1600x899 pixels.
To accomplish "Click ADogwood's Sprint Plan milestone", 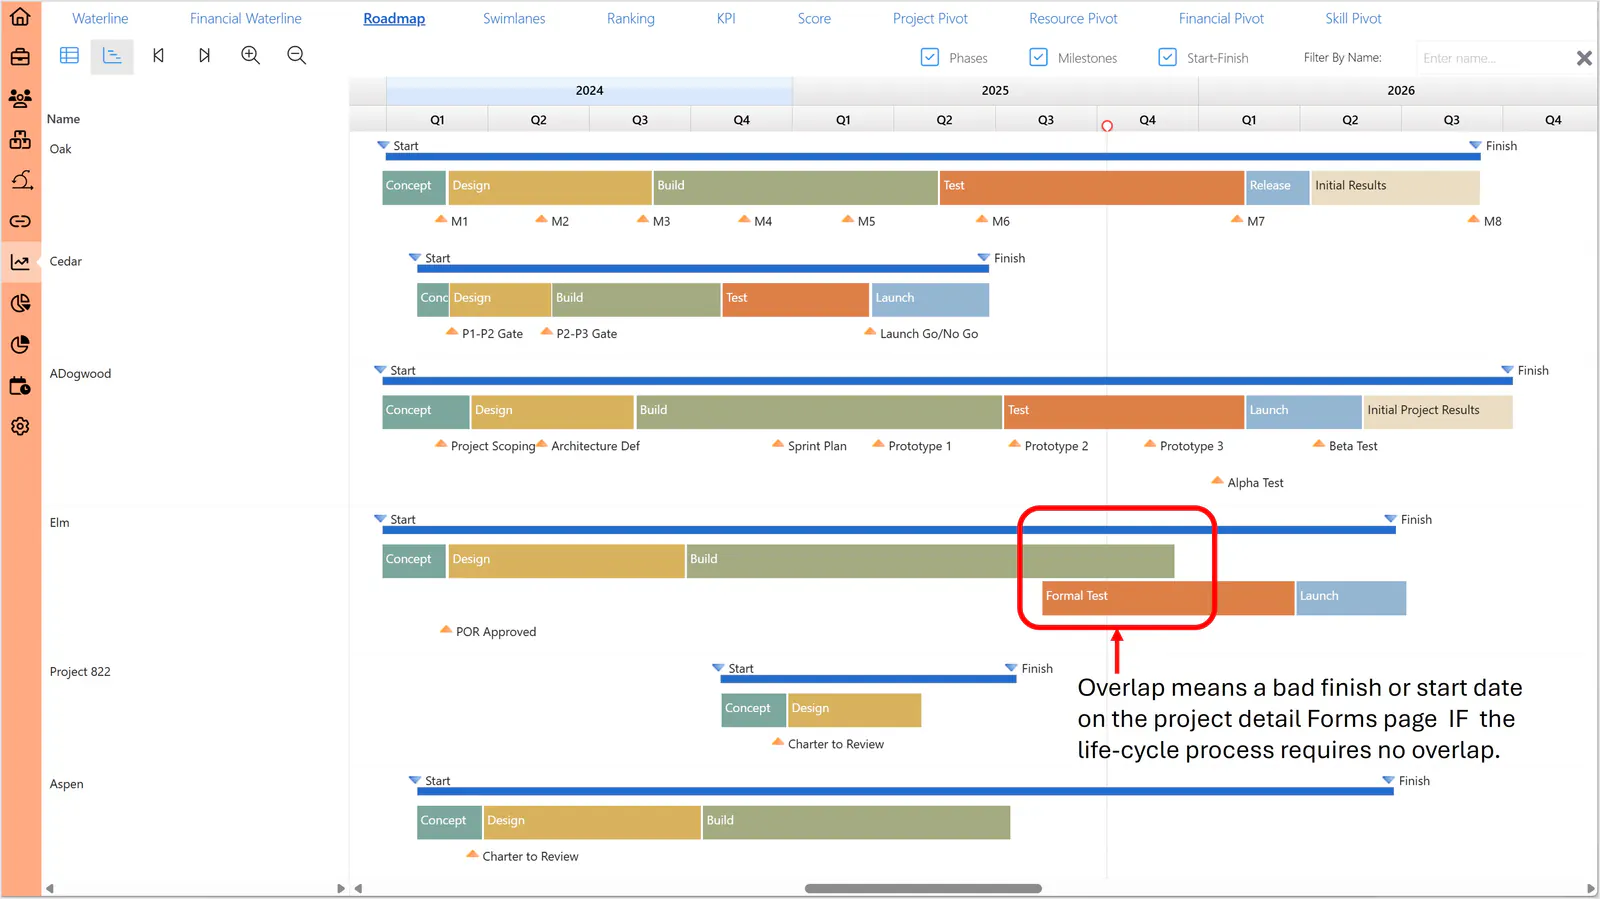I will click(778, 443).
